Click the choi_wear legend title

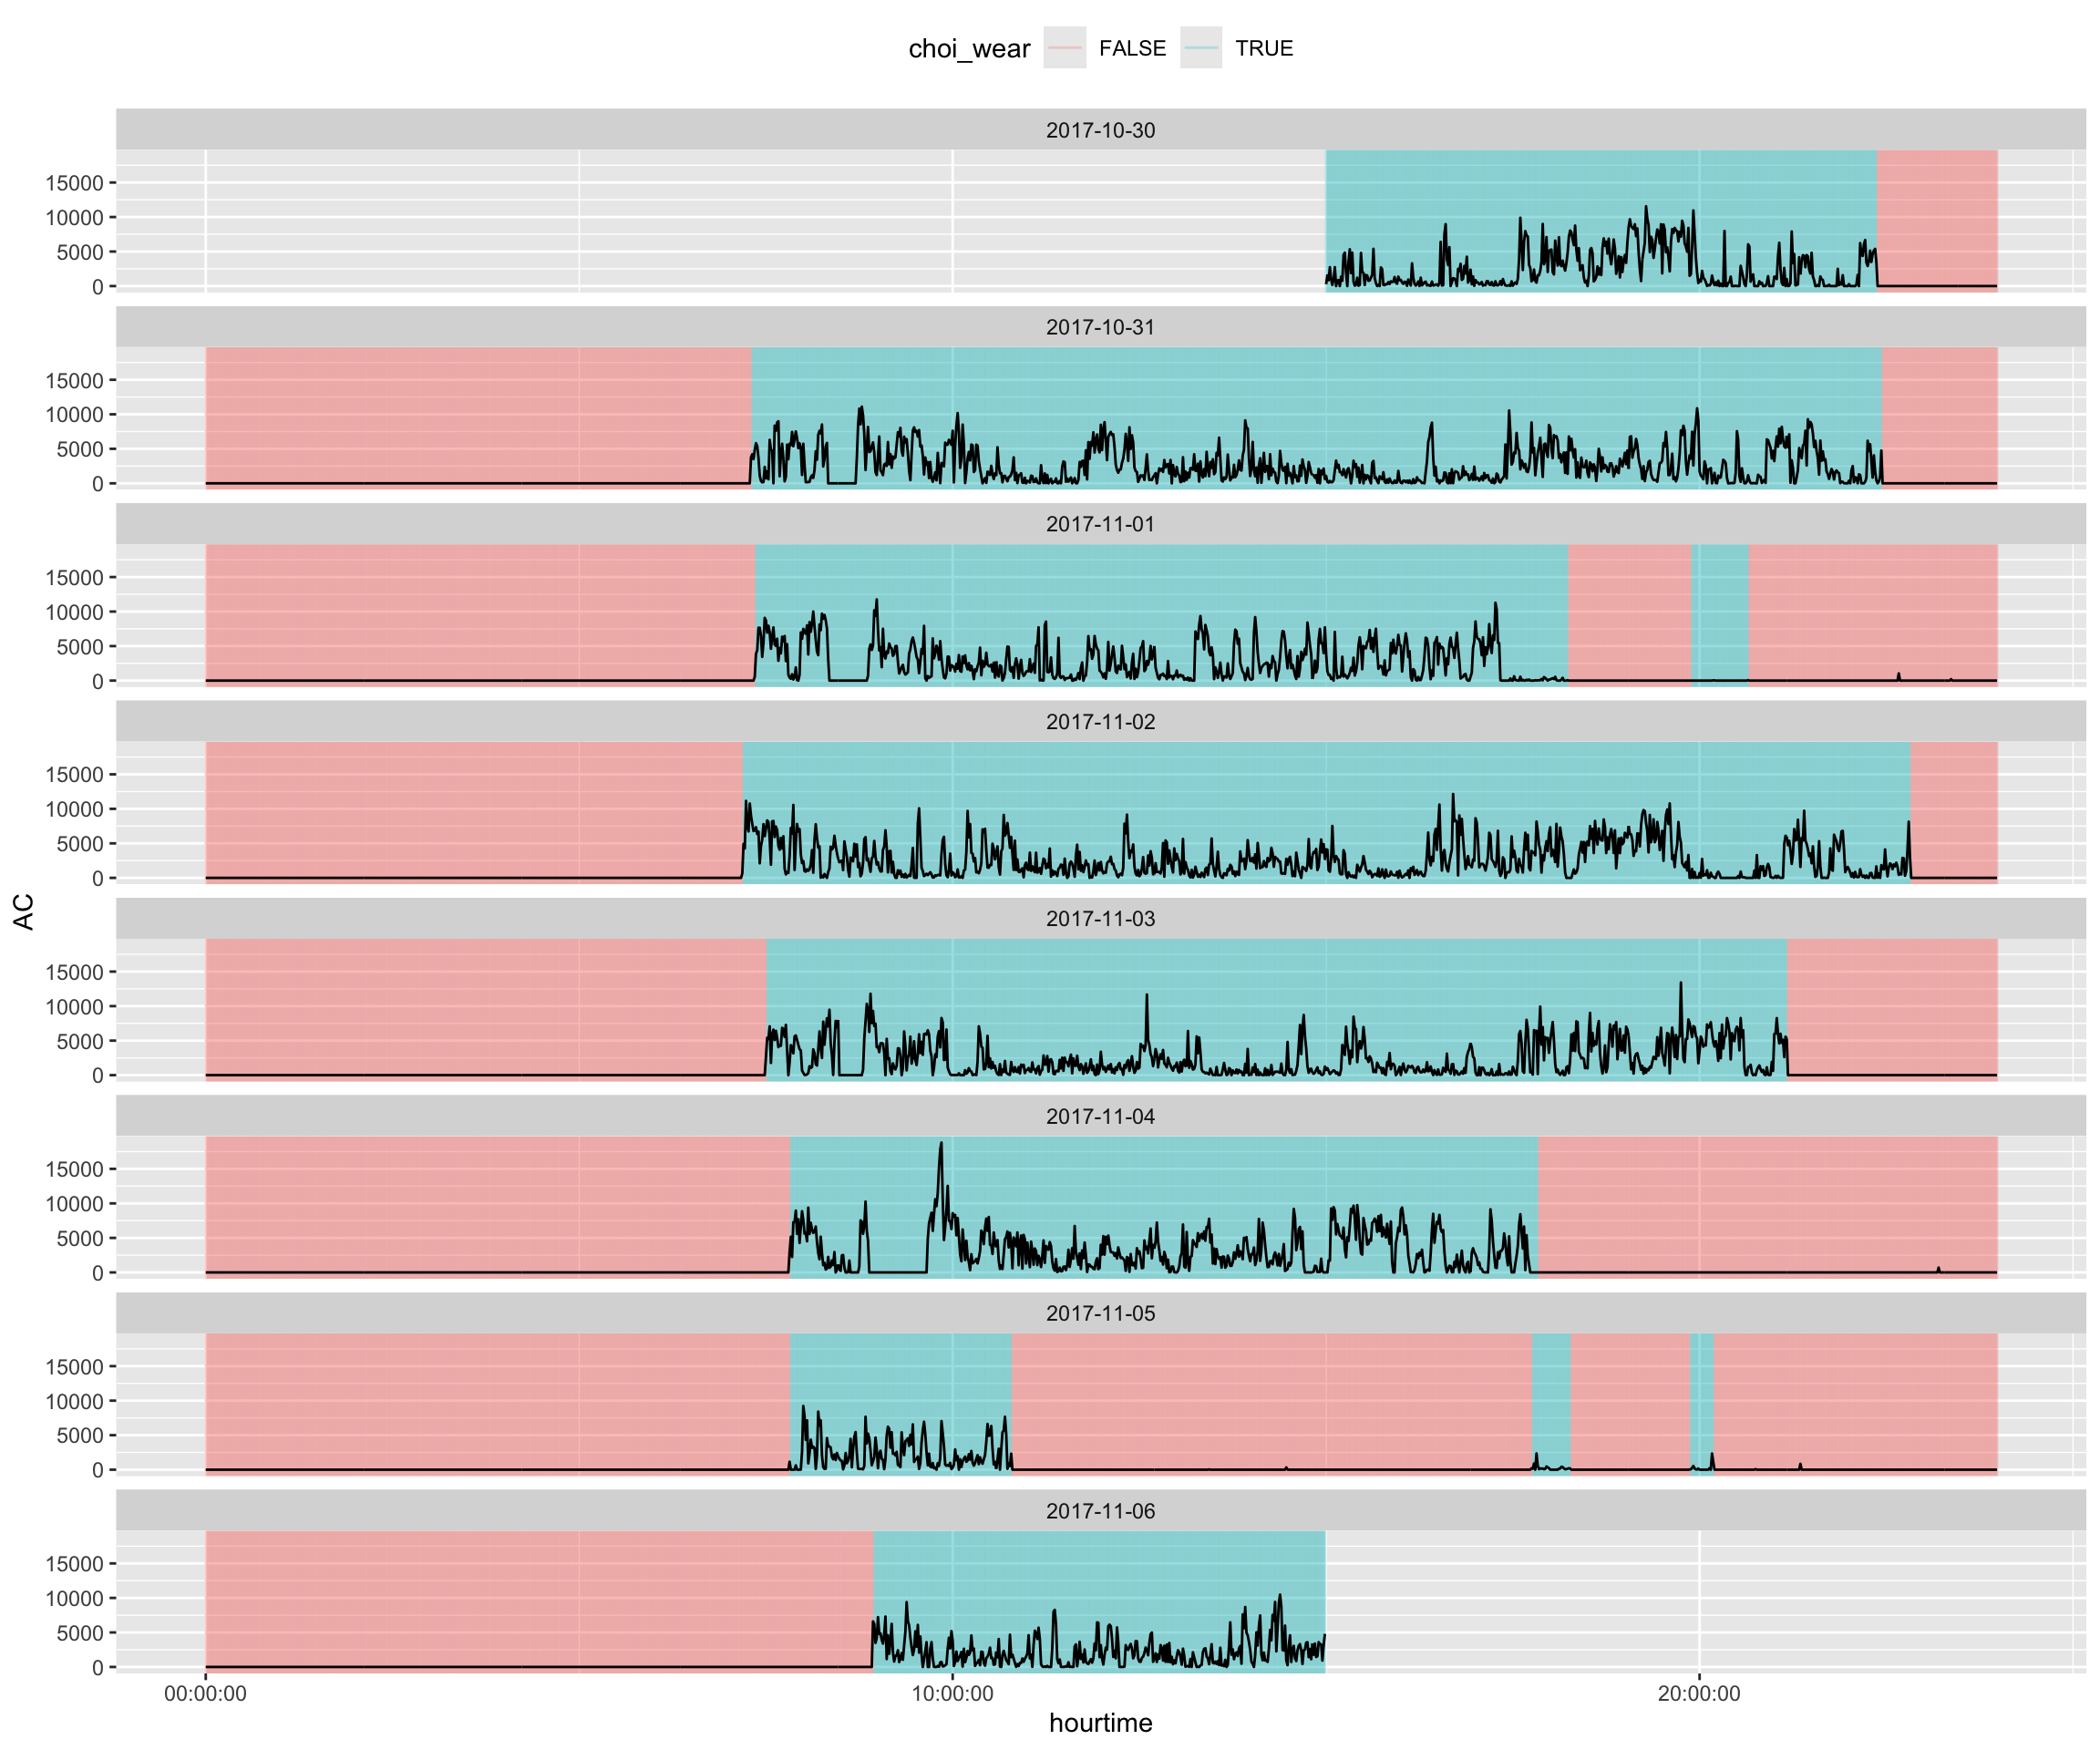[x=968, y=49]
